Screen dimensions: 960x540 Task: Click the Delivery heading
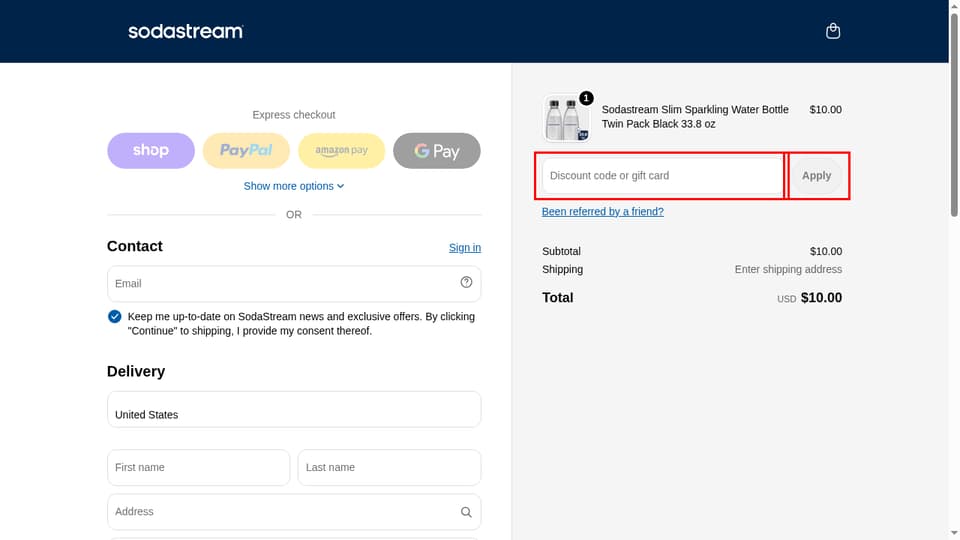click(136, 372)
